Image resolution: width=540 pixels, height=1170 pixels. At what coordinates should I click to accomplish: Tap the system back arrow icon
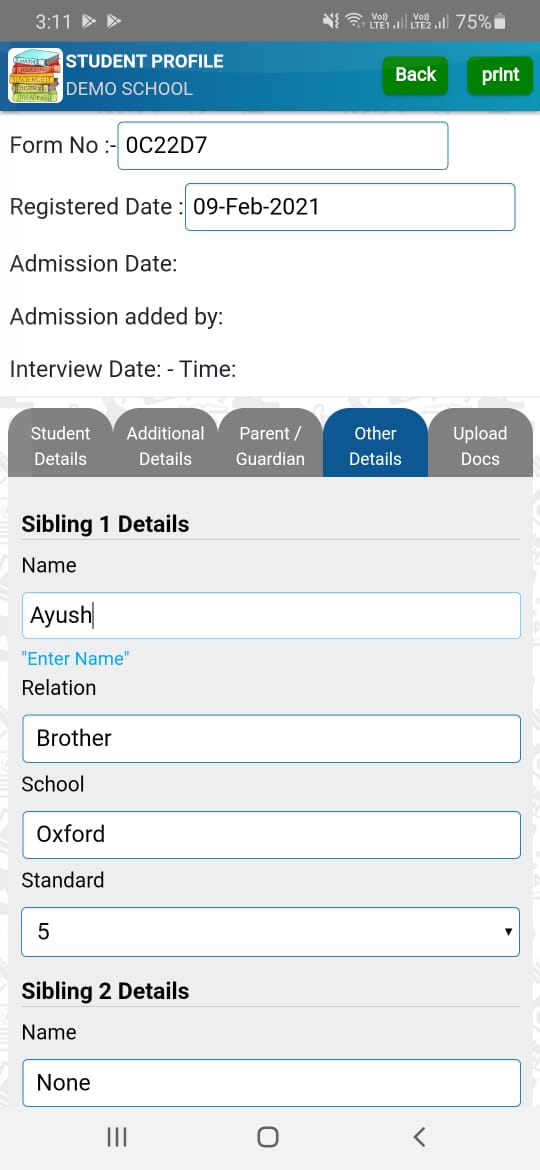click(419, 1136)
